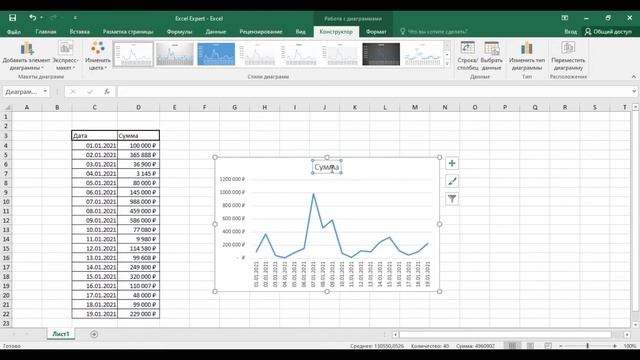This screenshot has width=640, height=360.
Task: Select row header 10
Action: point(6,202)
